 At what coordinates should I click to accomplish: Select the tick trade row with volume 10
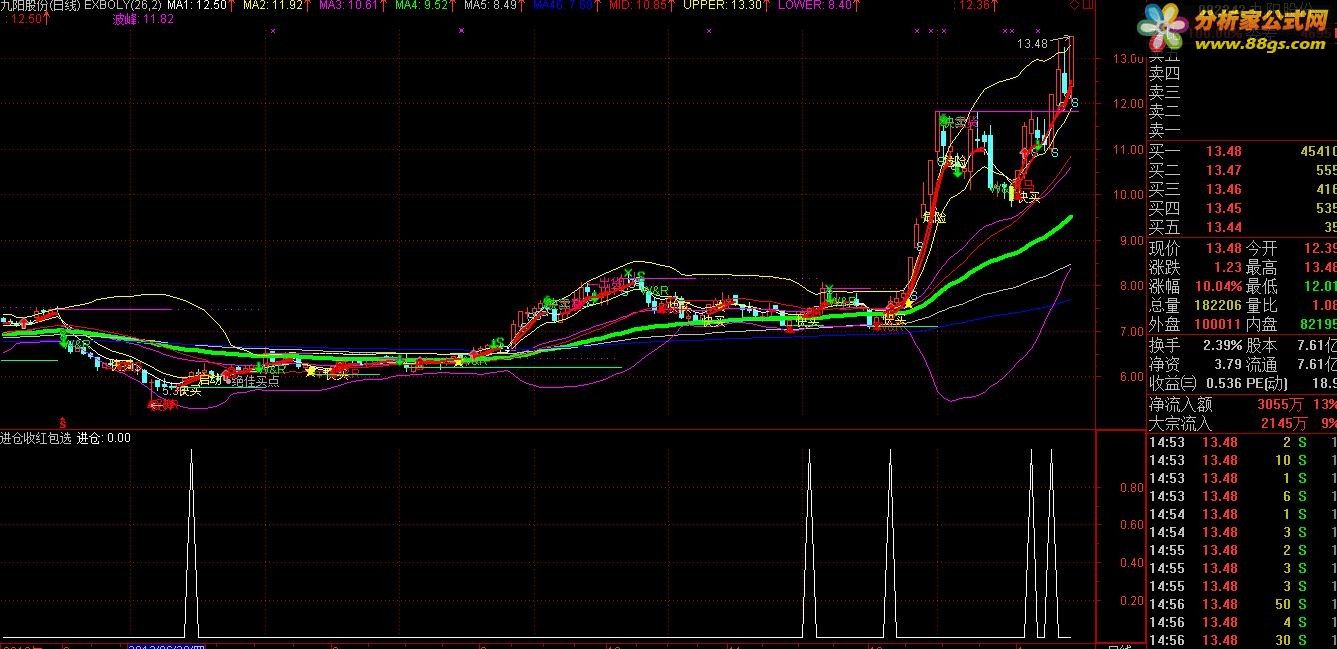(1242, 460)
